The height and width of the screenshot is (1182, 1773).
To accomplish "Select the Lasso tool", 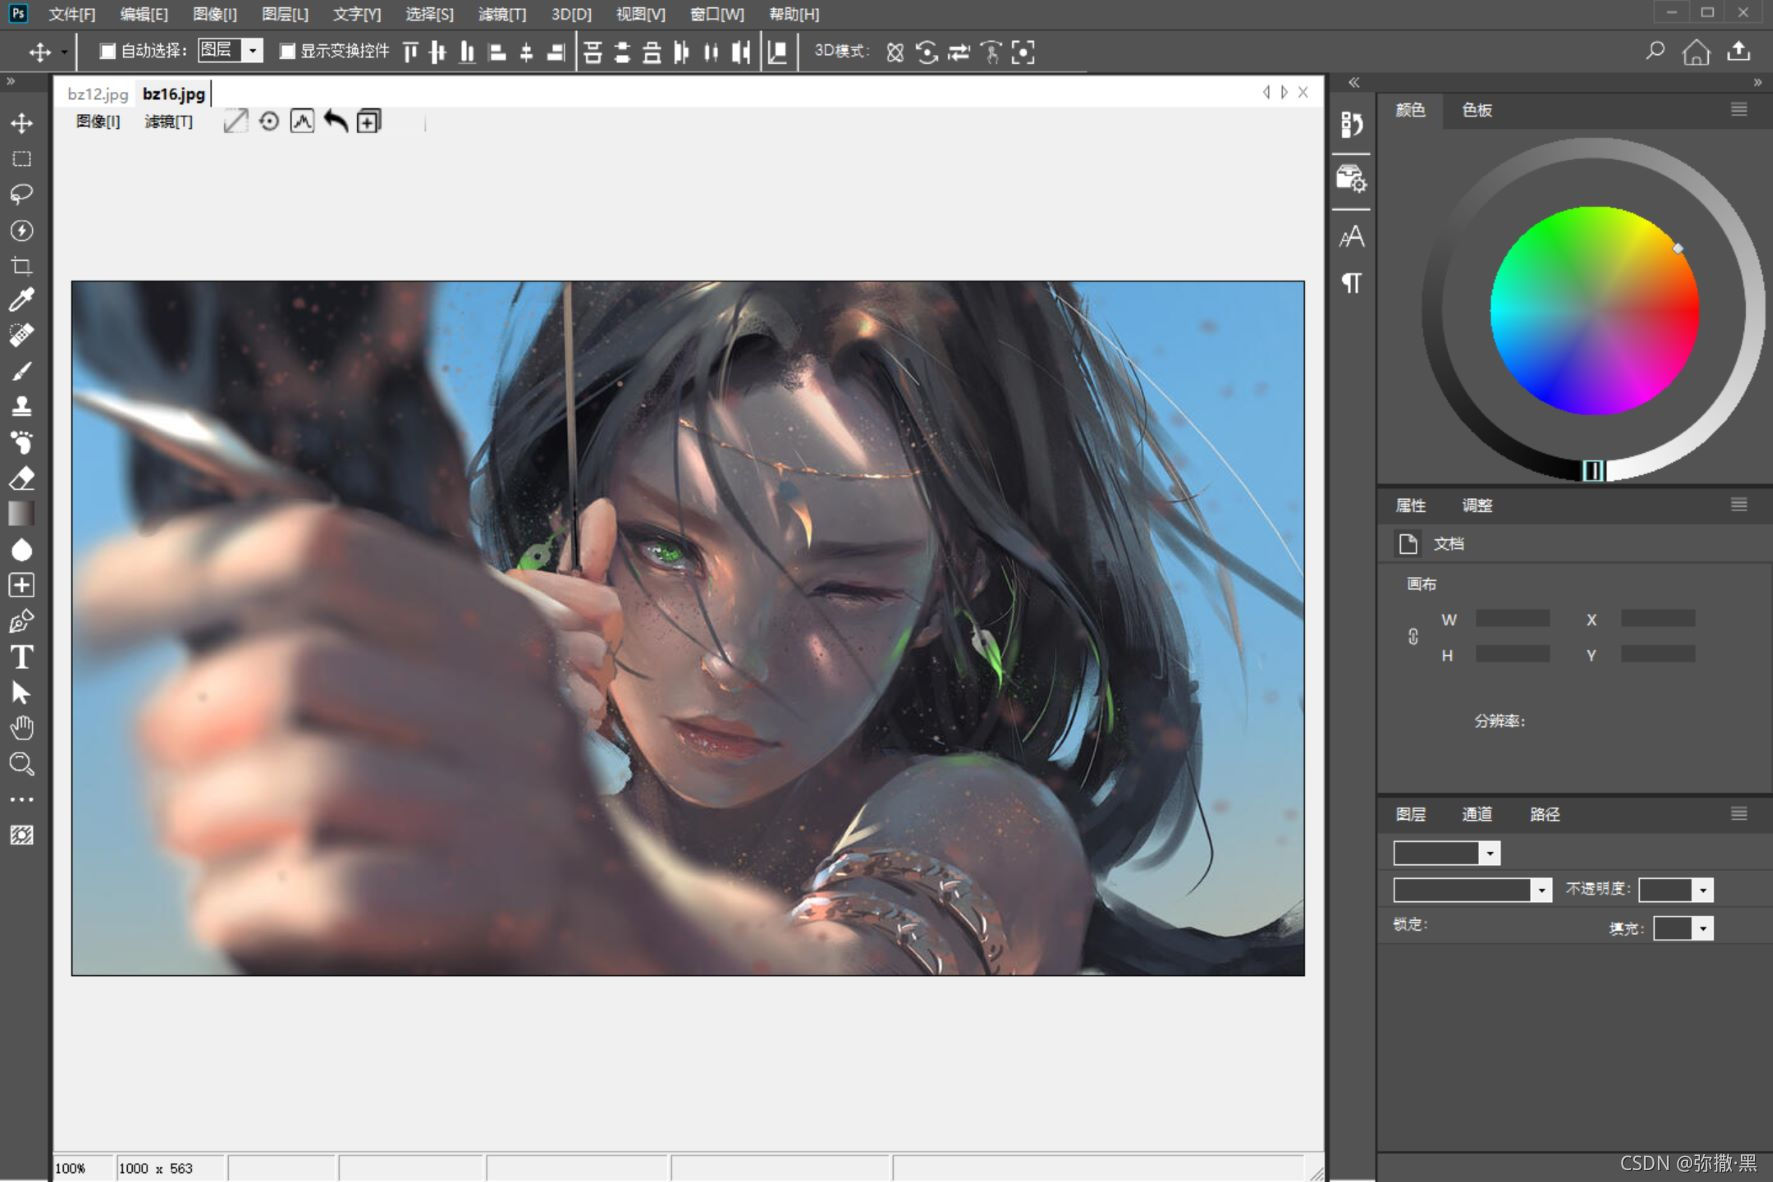I will (x=21, y=194).
